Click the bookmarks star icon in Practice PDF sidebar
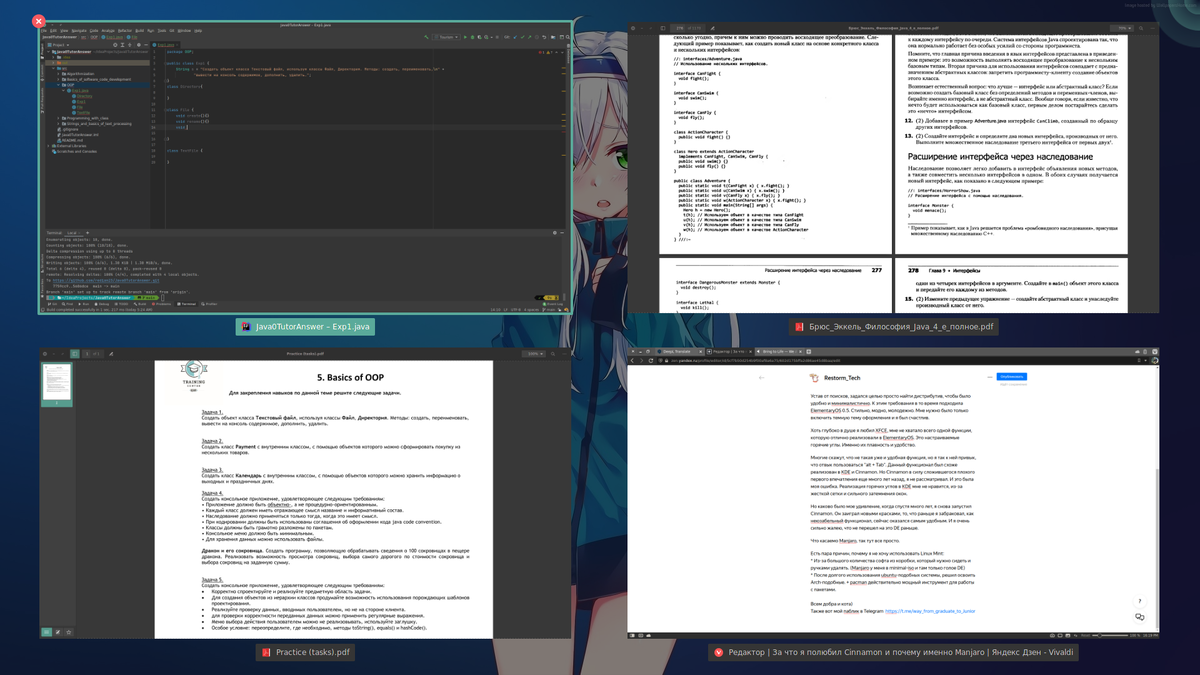This screenshot has width=1200, height=675. click(x=69, y=632)
